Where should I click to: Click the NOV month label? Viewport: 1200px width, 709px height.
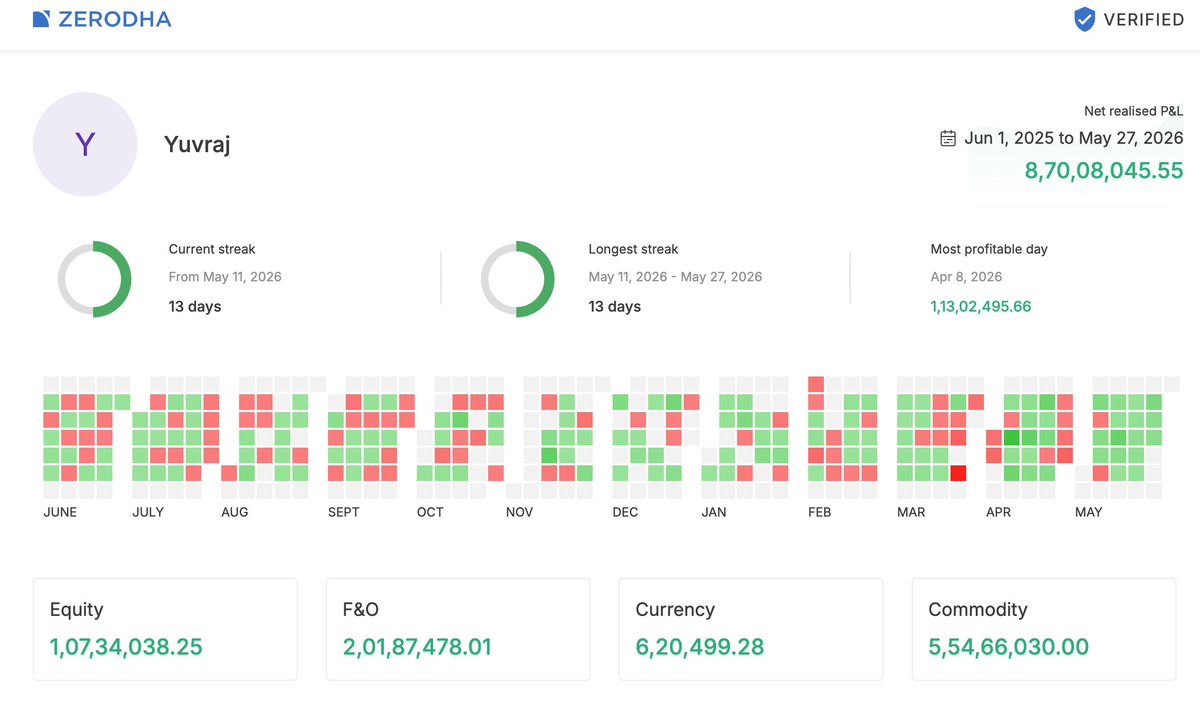click(x=519, y=512)
